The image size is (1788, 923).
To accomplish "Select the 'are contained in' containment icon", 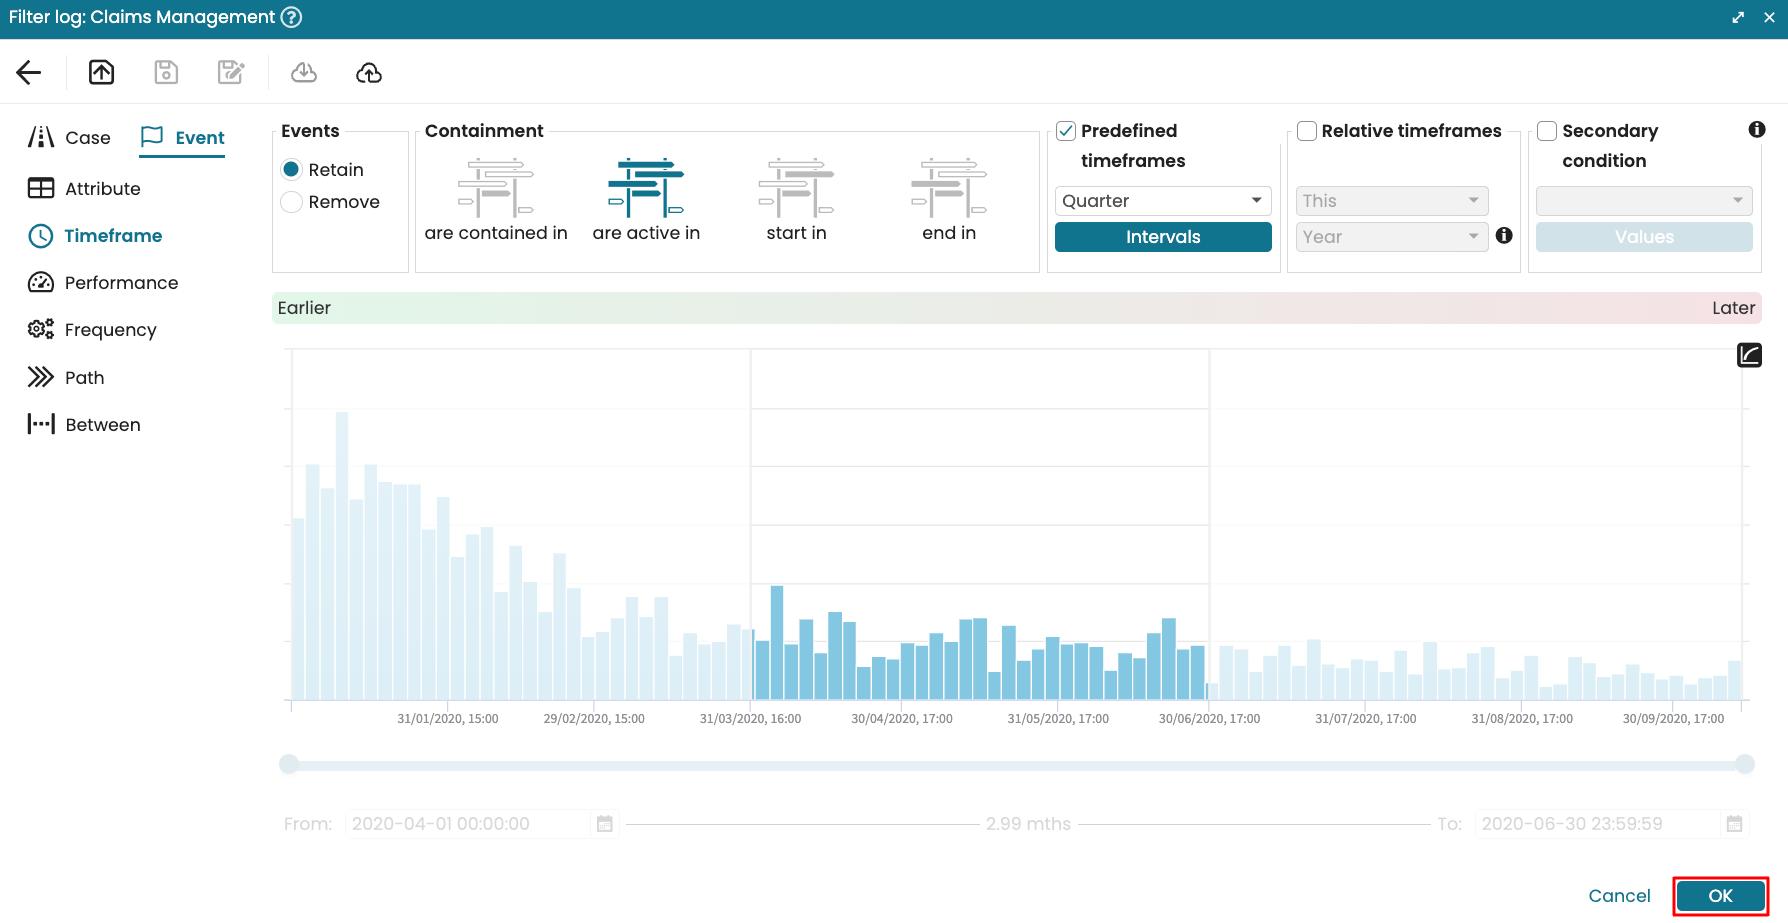I will 496,188.
